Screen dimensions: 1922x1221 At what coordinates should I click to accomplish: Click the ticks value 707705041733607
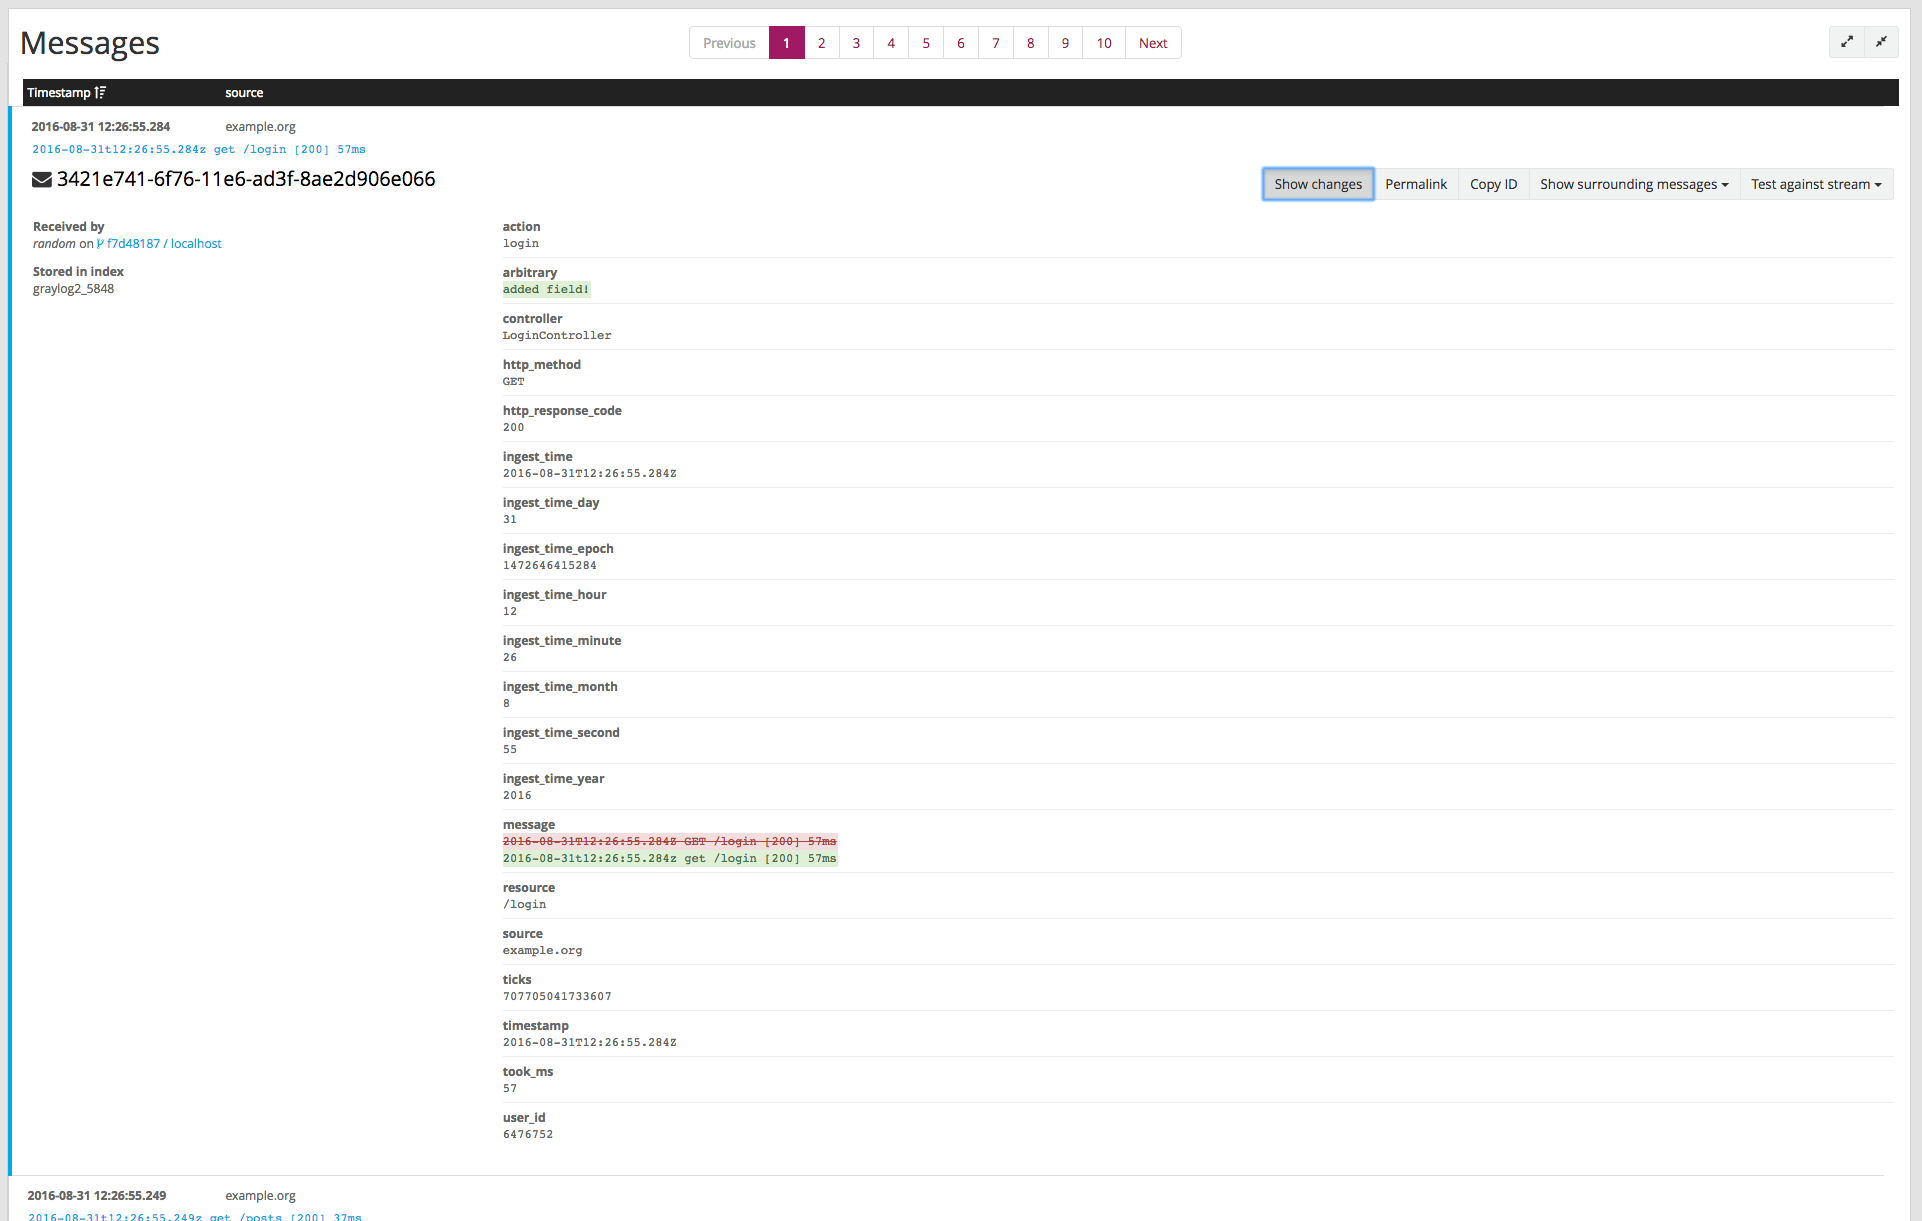(557, 997)
